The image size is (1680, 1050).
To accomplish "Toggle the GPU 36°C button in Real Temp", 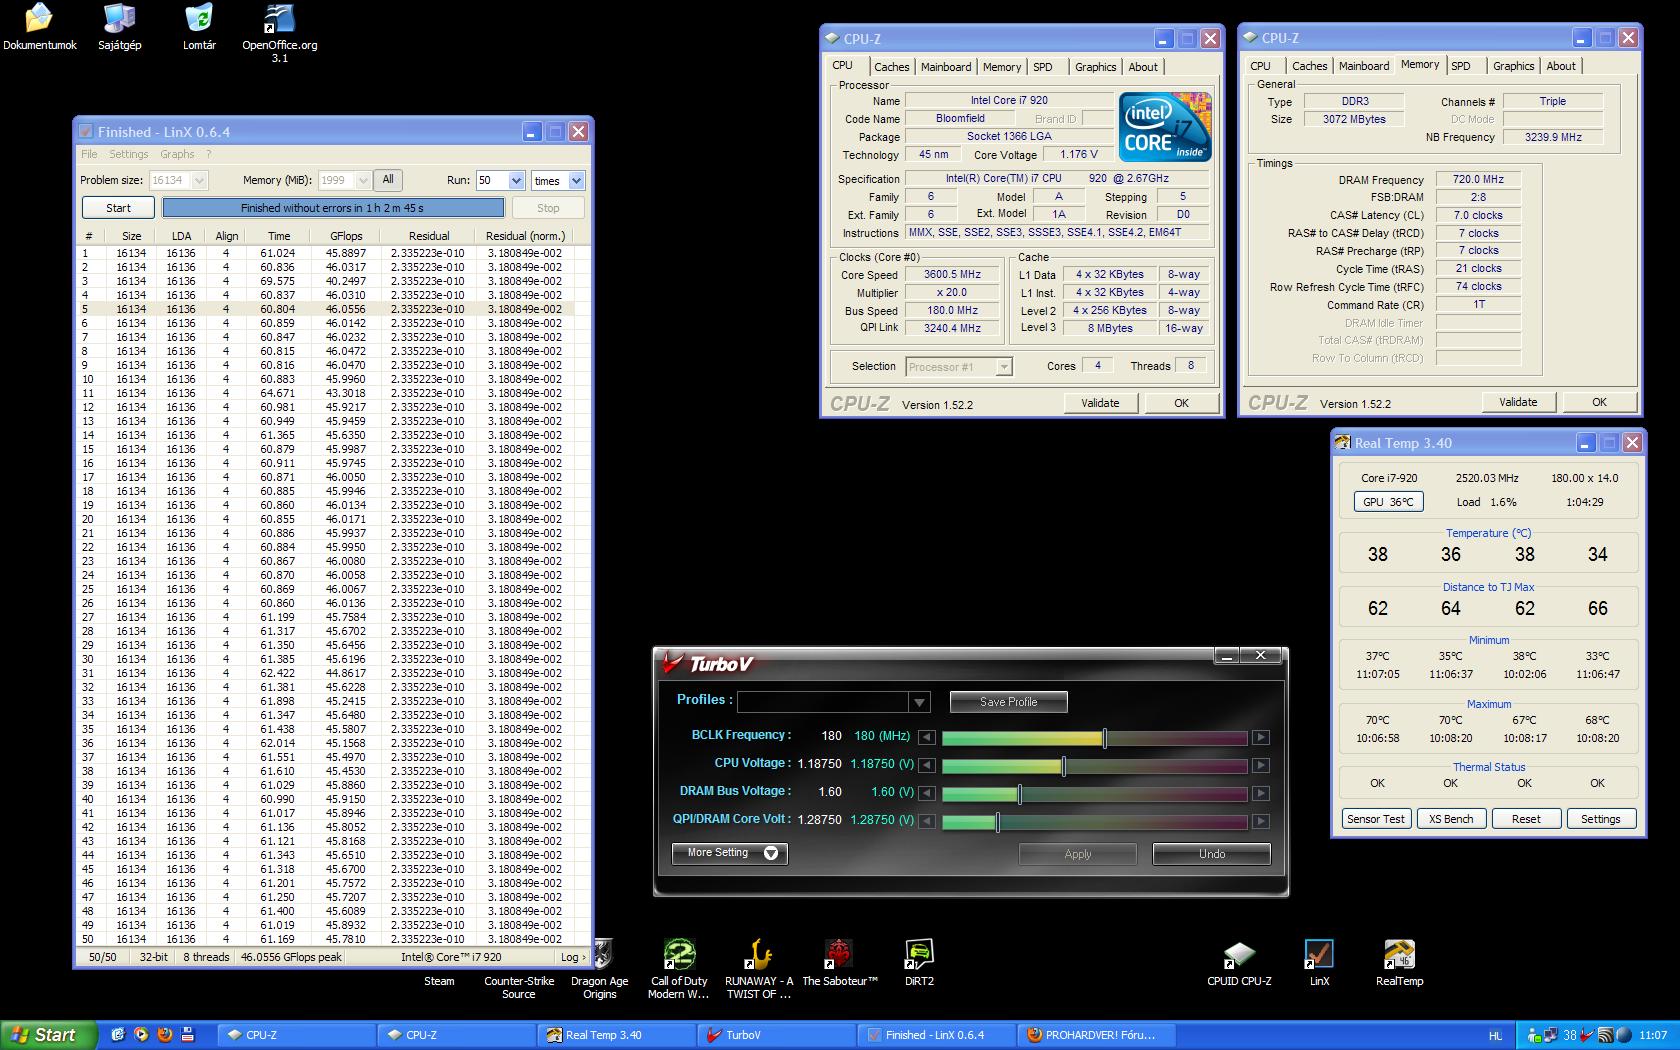I will (x=1388, y=502).
